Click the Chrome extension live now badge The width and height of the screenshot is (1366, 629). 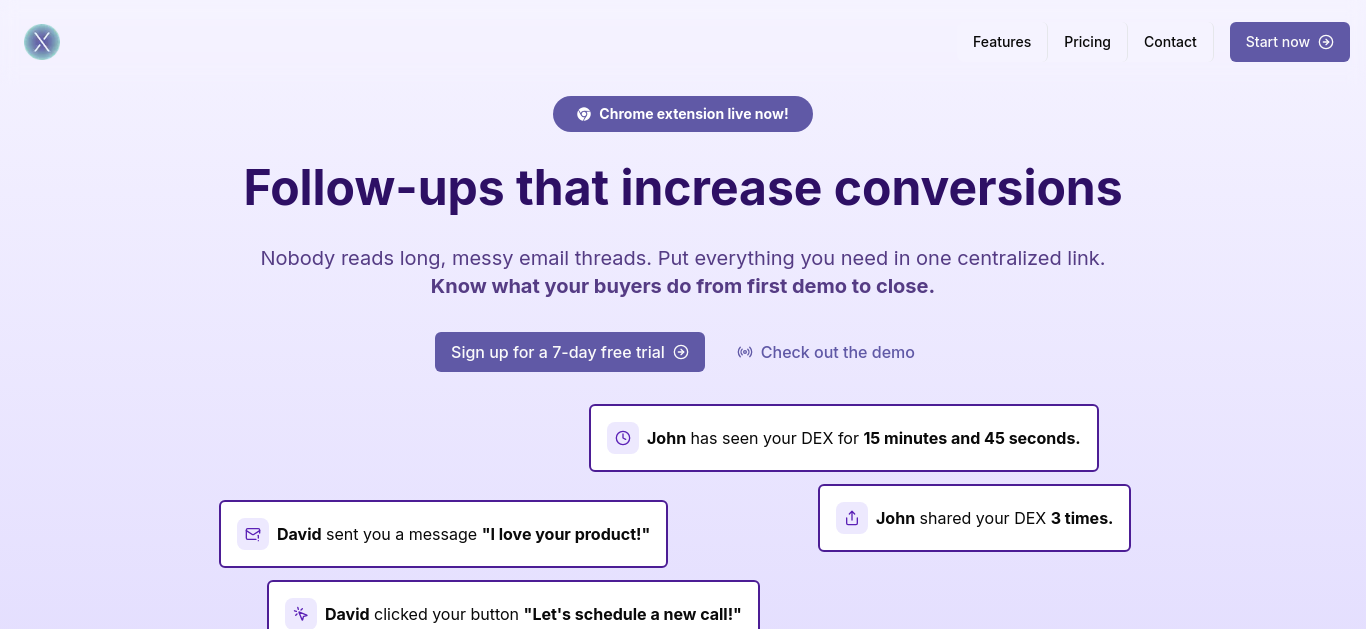click(x=683, y=114)
